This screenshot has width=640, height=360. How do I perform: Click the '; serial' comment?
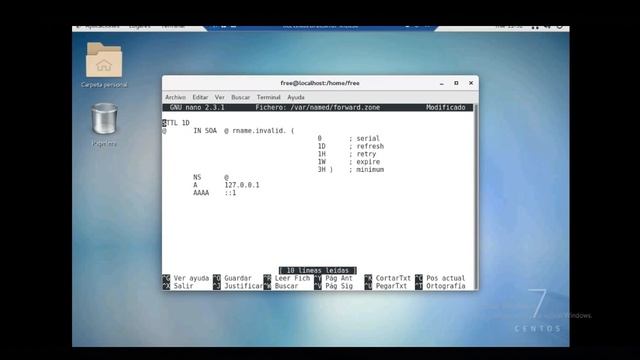click(364, 138)
